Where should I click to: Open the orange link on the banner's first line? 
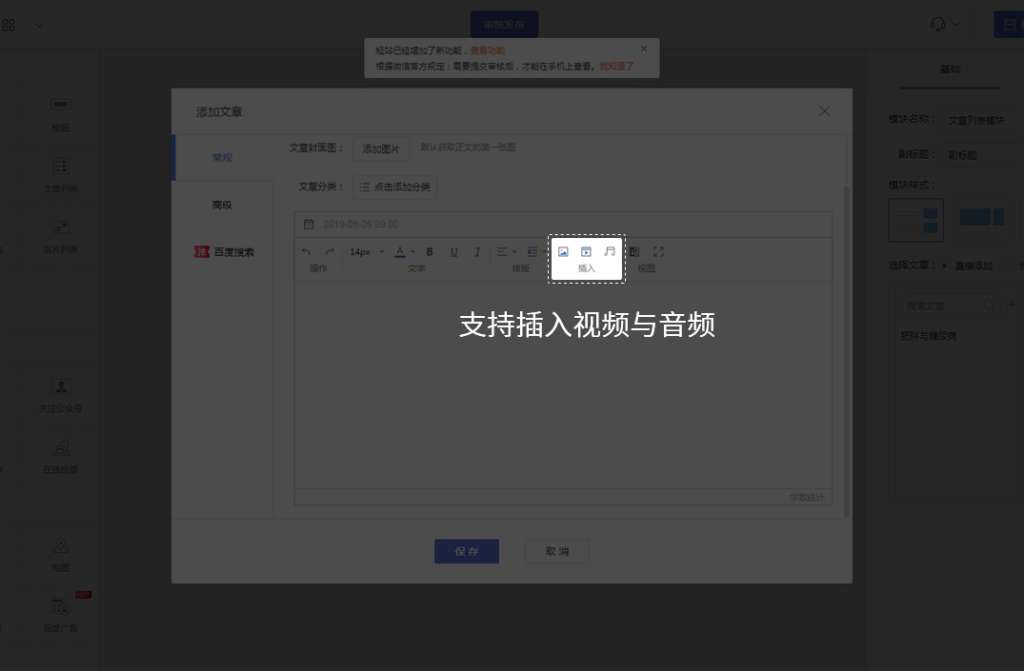[x=487, y=50]
